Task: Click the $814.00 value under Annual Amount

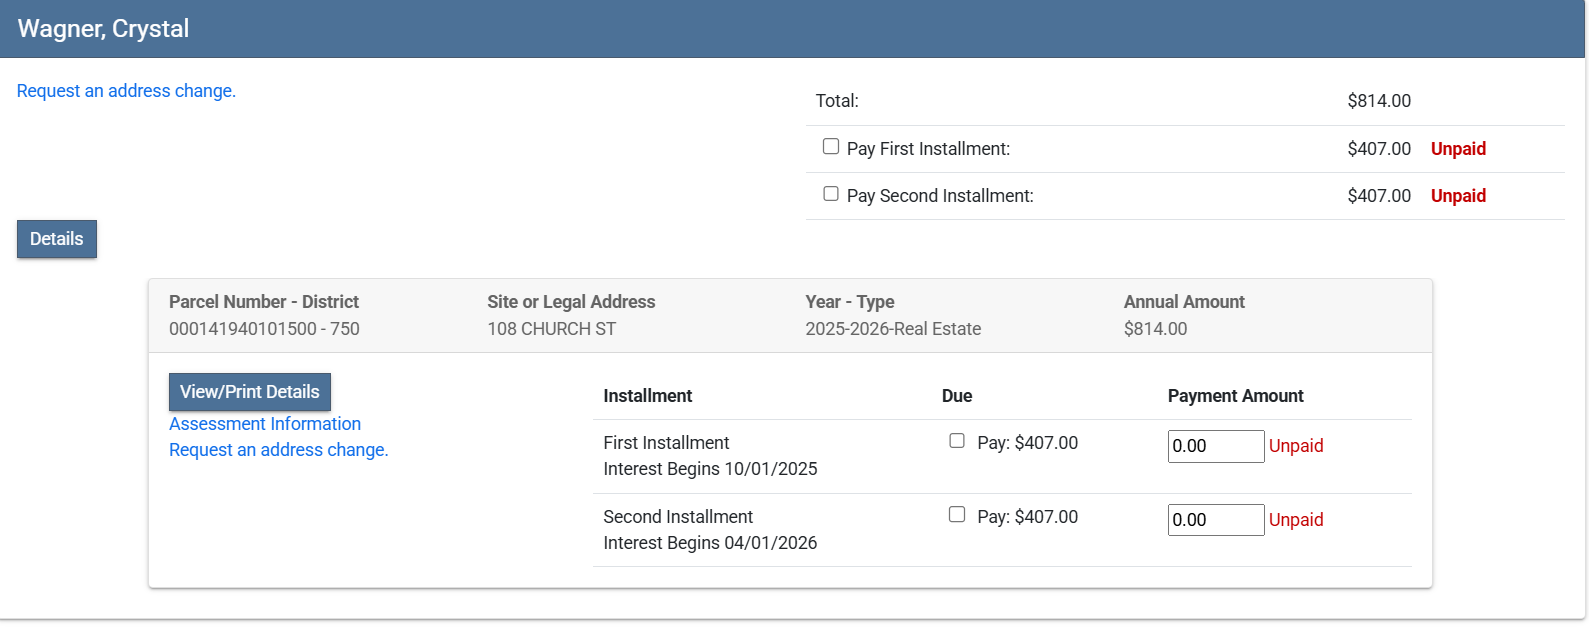Action: pos(1155,329)
